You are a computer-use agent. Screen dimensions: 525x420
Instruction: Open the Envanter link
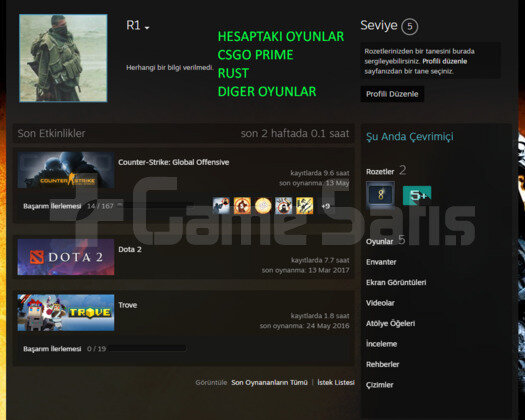(381, 262)
